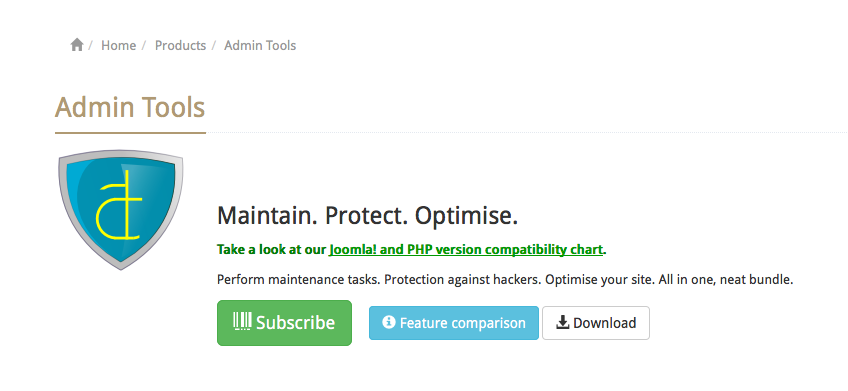
Task: Click the barcode icon on the Subscribe button
Action: (242, 321)
